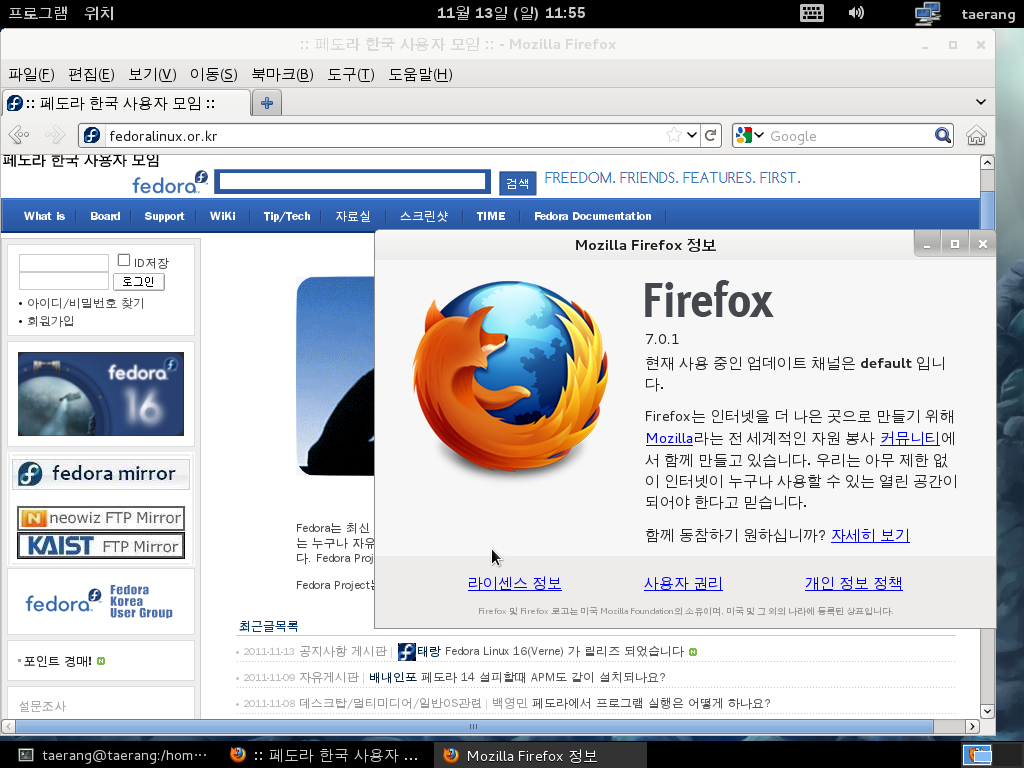Image resolution: width=1024 pixels, height=768 pixels.
Task: Click the notification tray icon at bottom right
Action: (978, 755)
